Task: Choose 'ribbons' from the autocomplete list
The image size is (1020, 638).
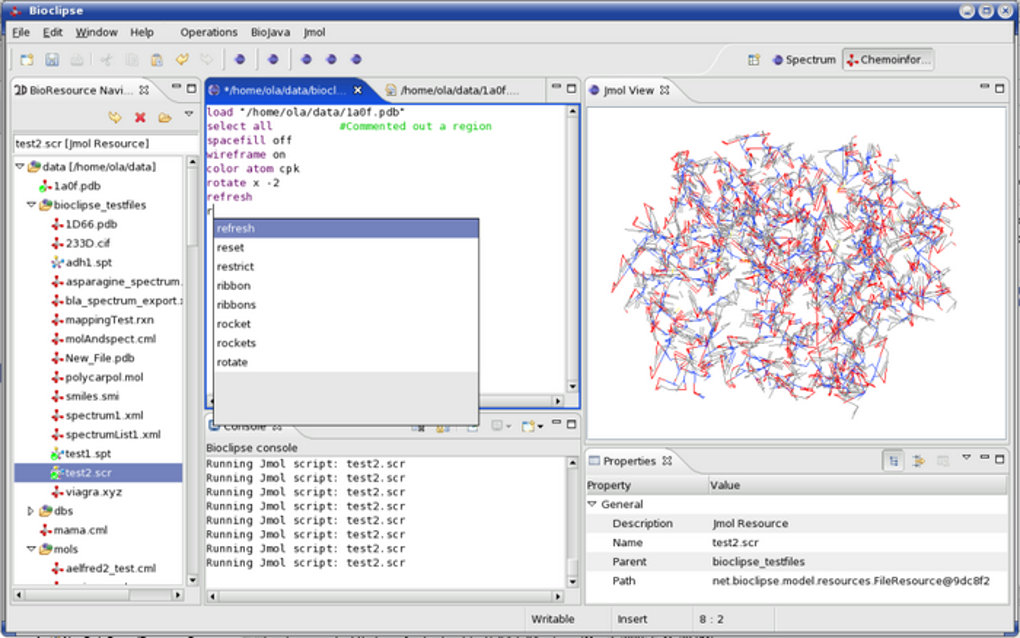Action: [x=237, y=305]
